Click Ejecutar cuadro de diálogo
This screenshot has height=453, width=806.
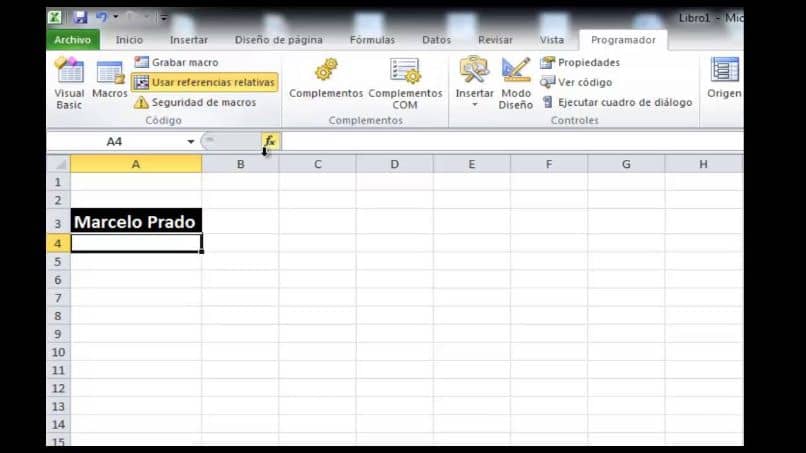tap(616, 102)
